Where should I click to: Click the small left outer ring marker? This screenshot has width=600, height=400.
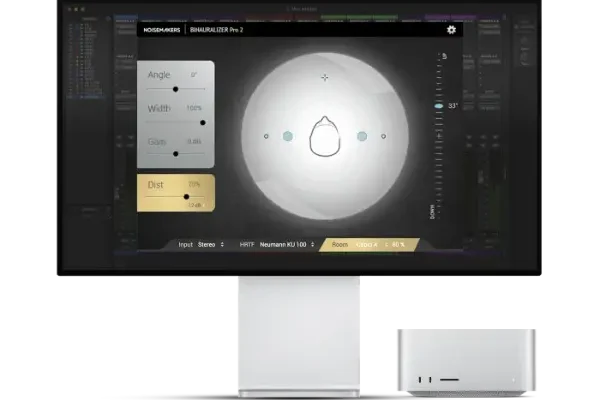pyautogui.click(x=266, y=136)
